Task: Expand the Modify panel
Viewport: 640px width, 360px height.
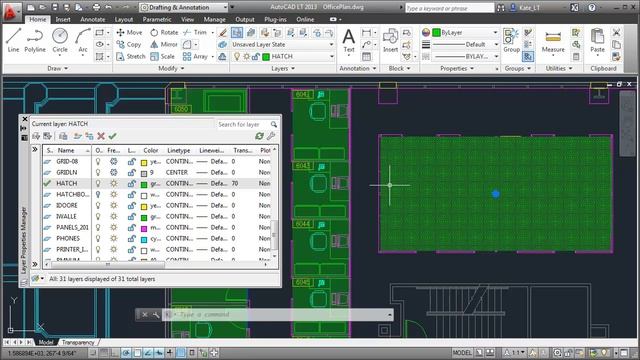Action: point(171,69)
